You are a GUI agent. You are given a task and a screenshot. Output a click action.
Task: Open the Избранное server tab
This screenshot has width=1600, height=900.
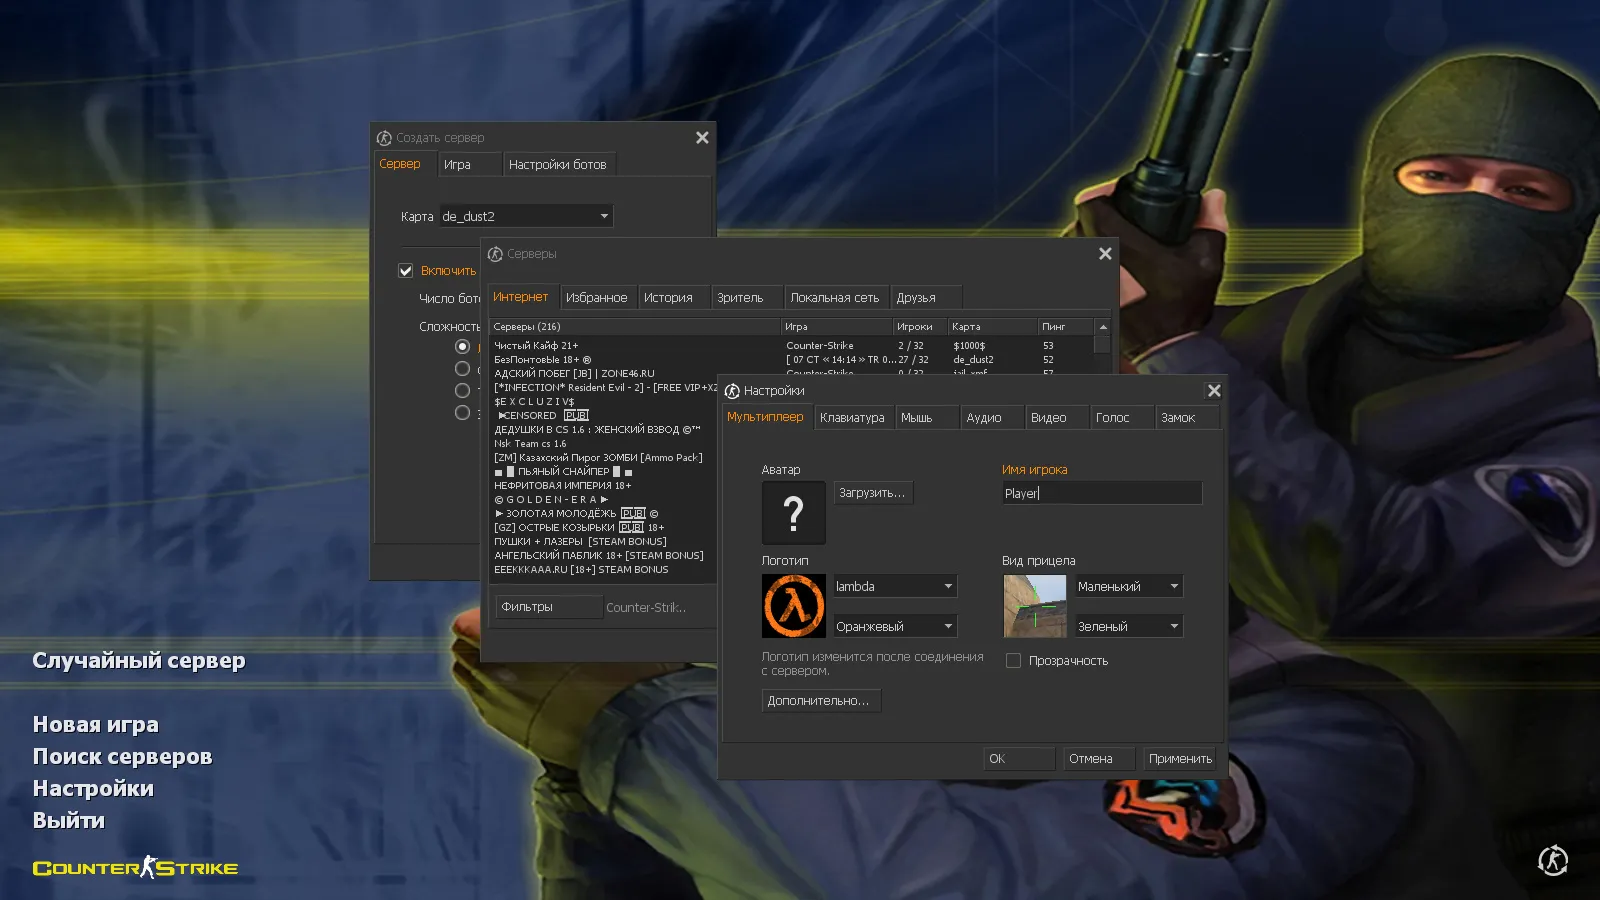598,296
